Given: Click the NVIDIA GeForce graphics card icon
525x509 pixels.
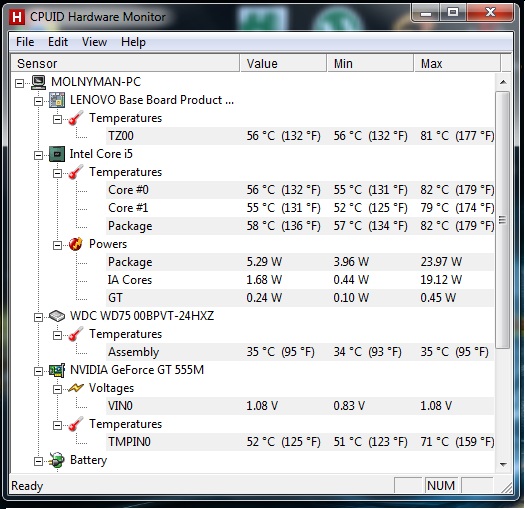Looking at the screenshot, I should (x=57, y=370).
